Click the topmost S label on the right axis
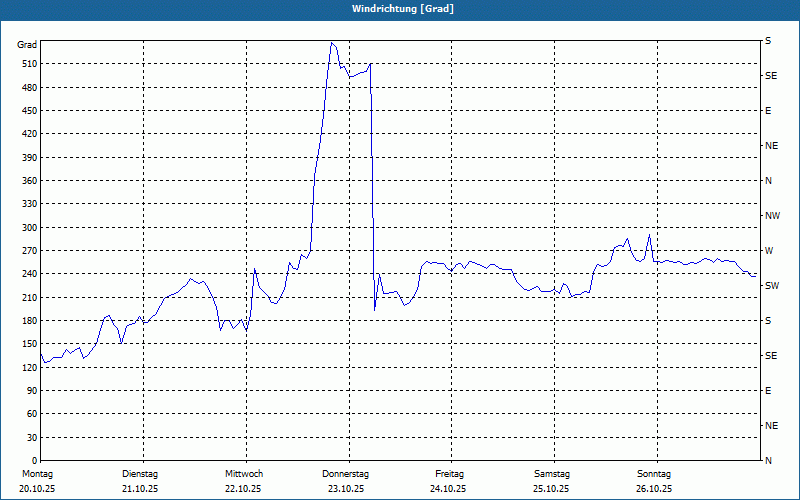 coord(768,41)
